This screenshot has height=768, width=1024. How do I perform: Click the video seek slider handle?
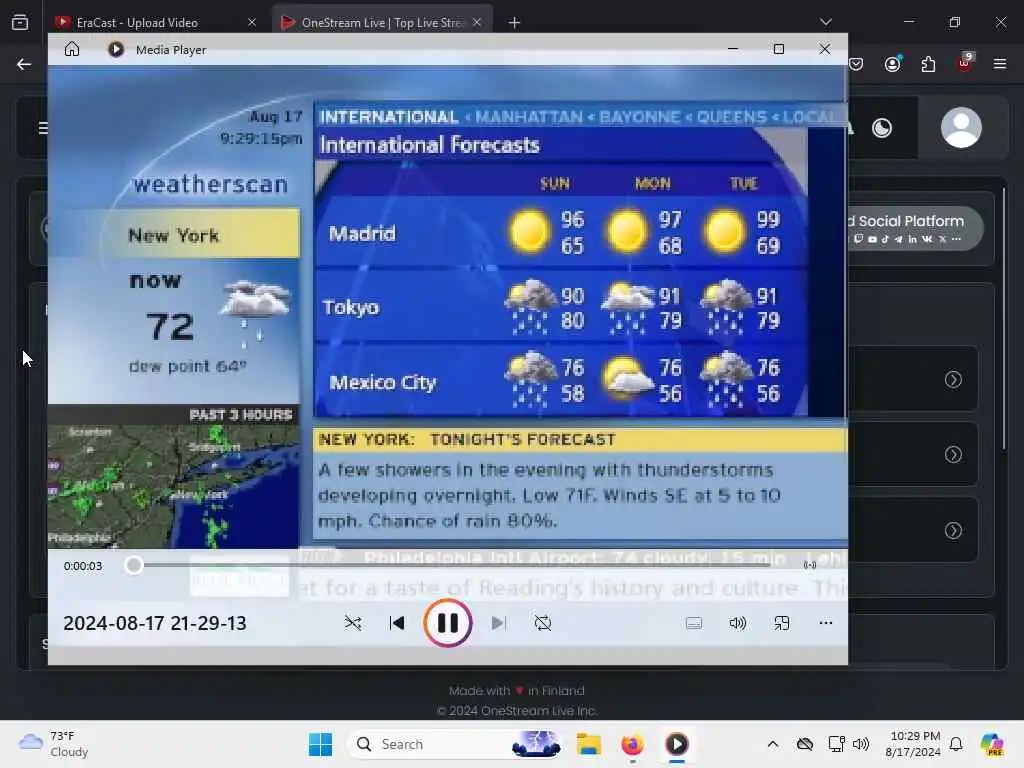tap(134, 566)
